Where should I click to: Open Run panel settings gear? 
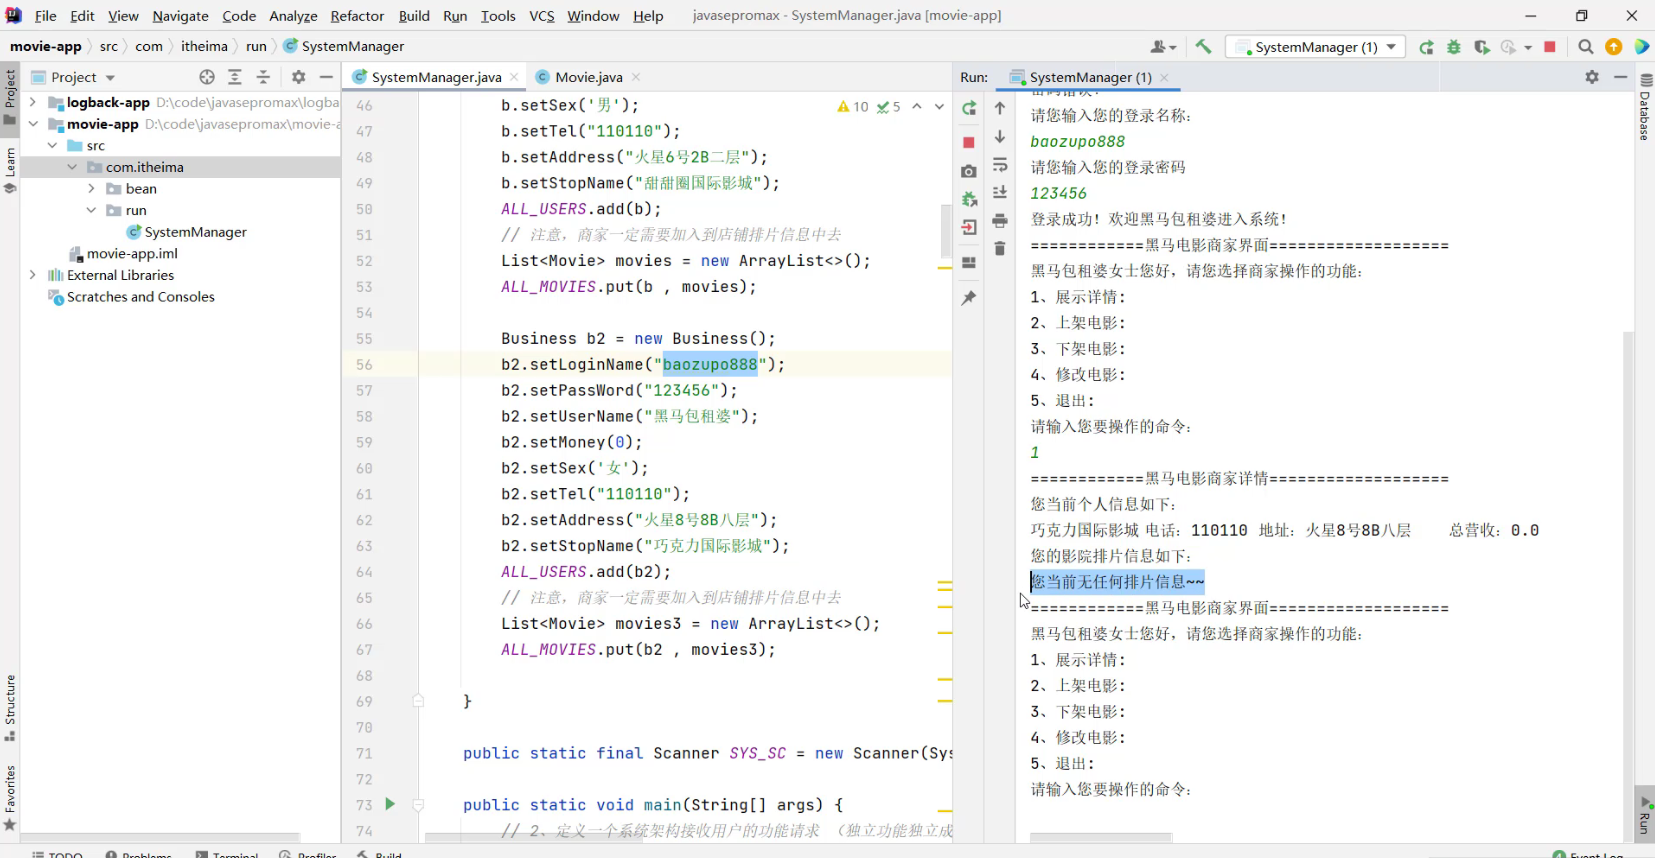[1592, 77]
